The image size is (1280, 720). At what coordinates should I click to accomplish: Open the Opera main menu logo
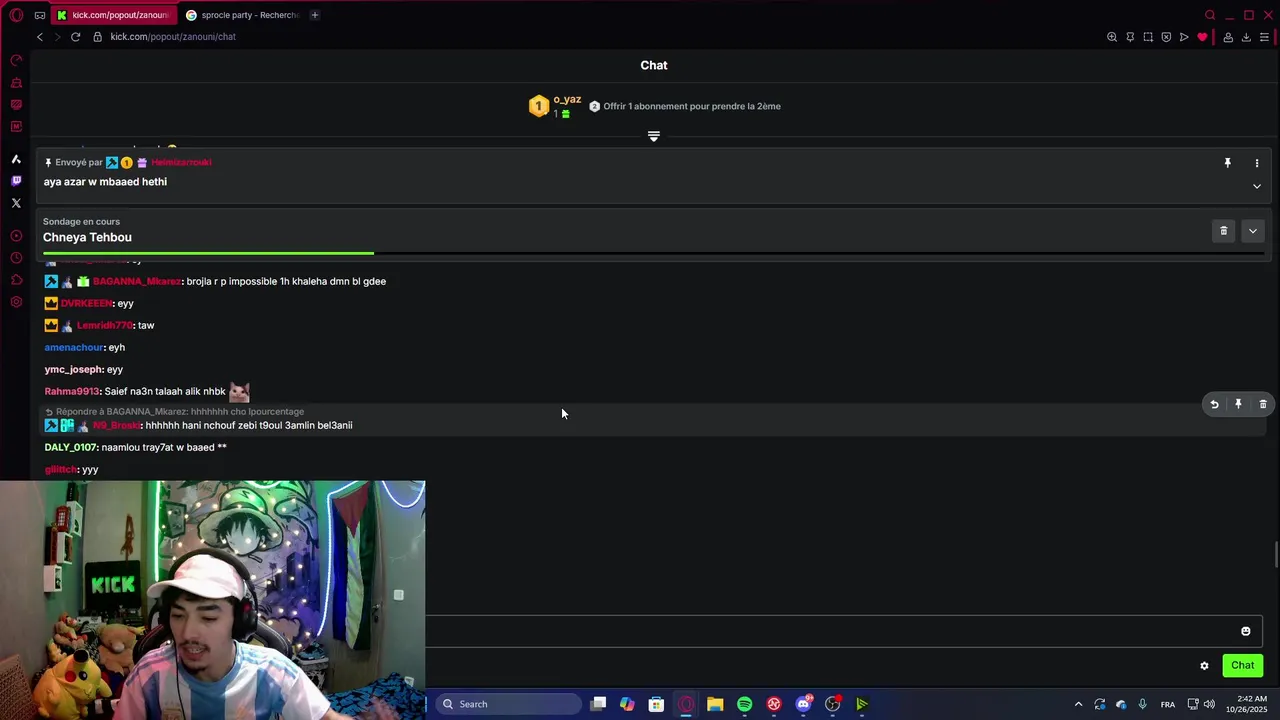(x=16, y=15)
